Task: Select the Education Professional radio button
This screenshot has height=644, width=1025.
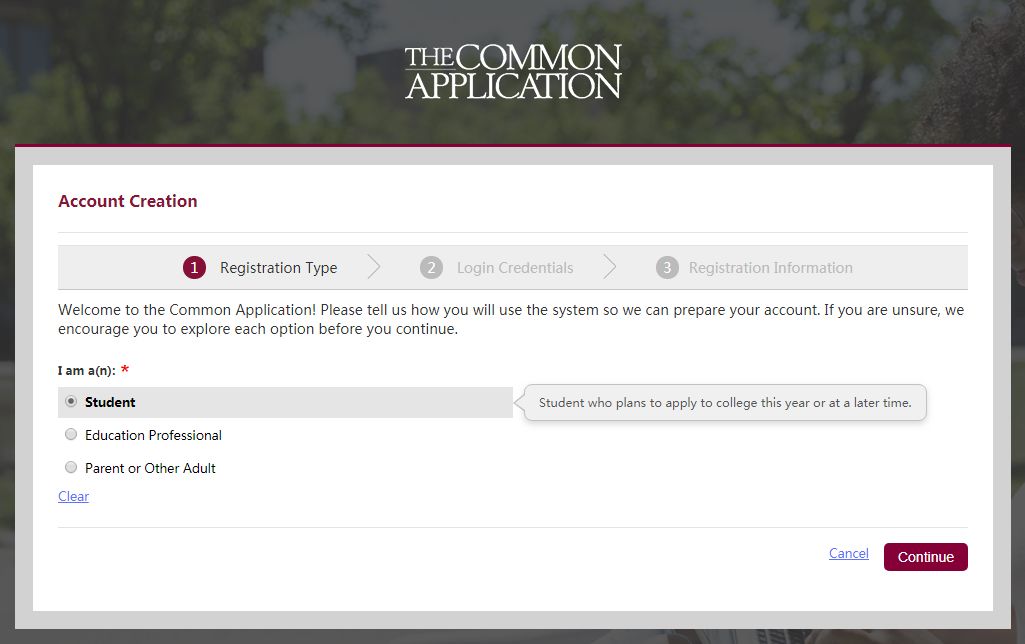Action: pyautogui.click(x=71, y=434)
